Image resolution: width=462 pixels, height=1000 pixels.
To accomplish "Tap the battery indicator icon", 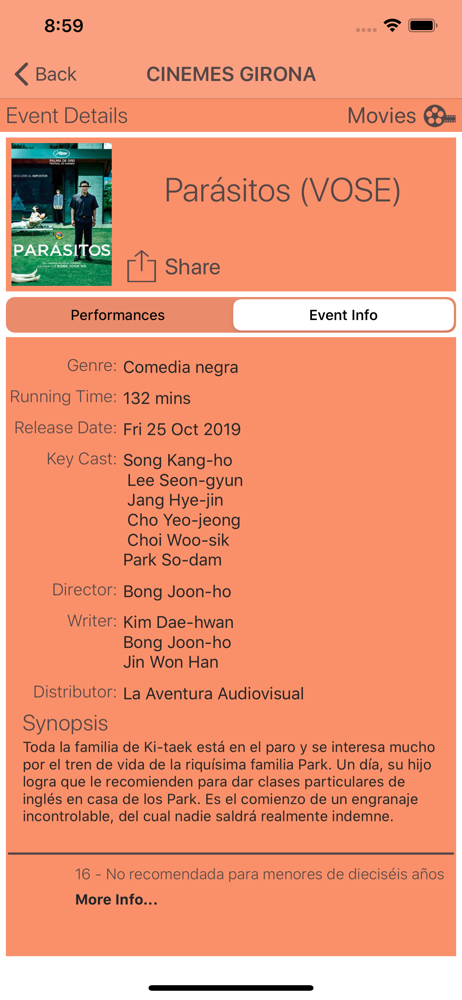I will [x=422, y=26].
